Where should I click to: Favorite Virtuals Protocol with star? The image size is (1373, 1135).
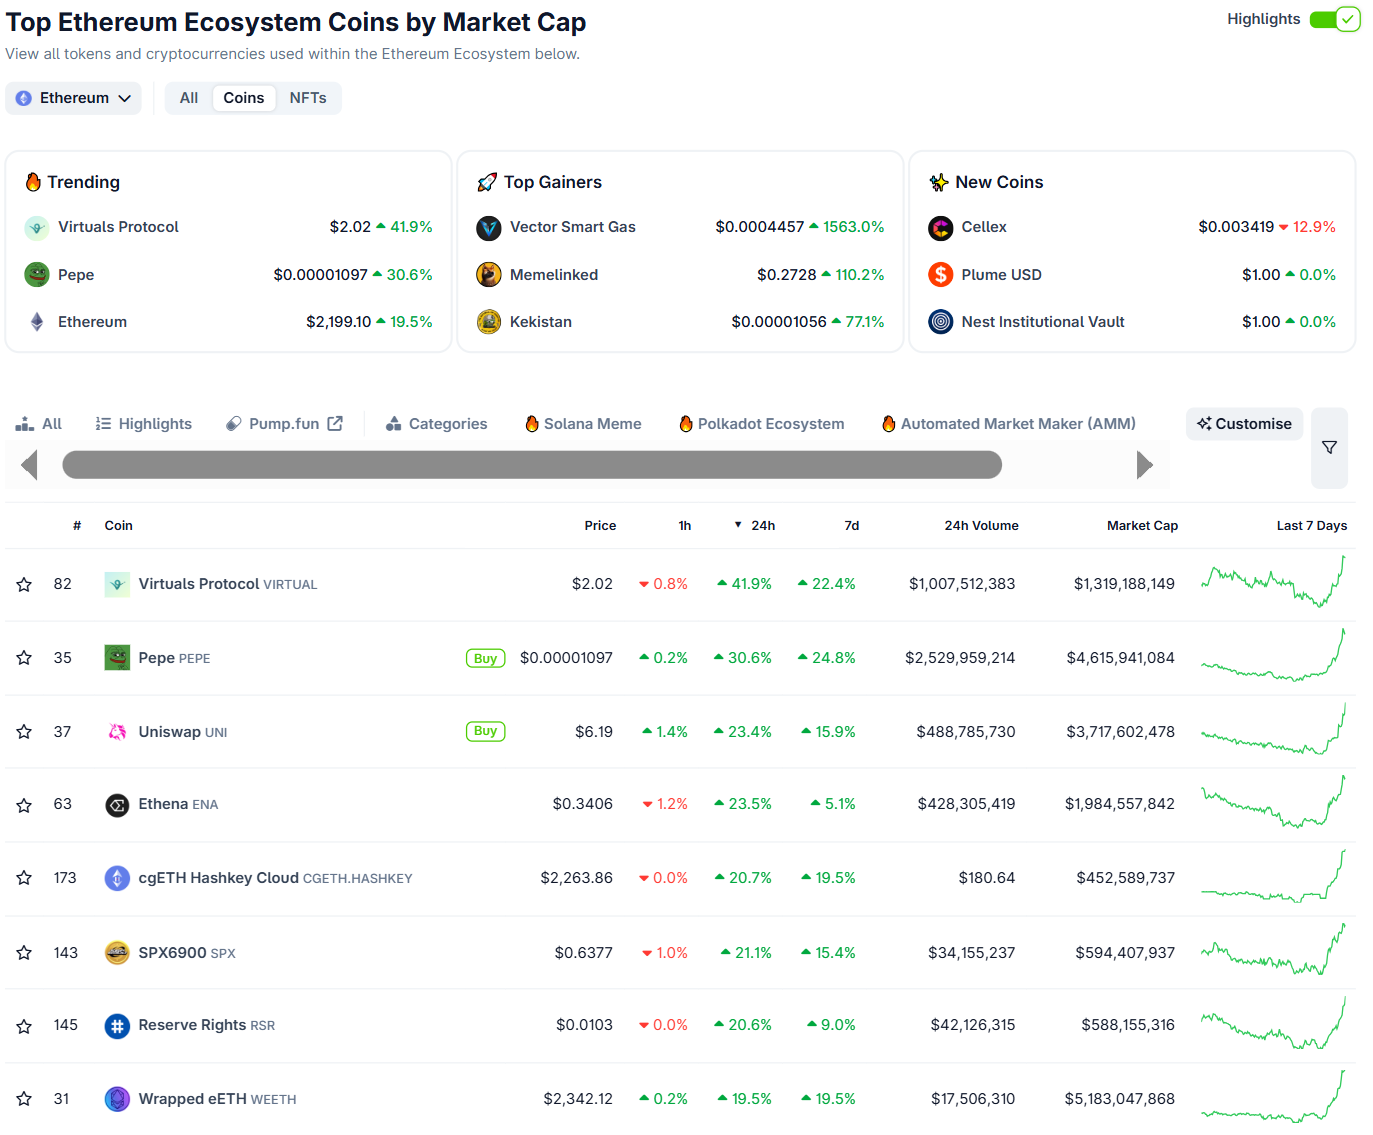[x=24, y=585]
